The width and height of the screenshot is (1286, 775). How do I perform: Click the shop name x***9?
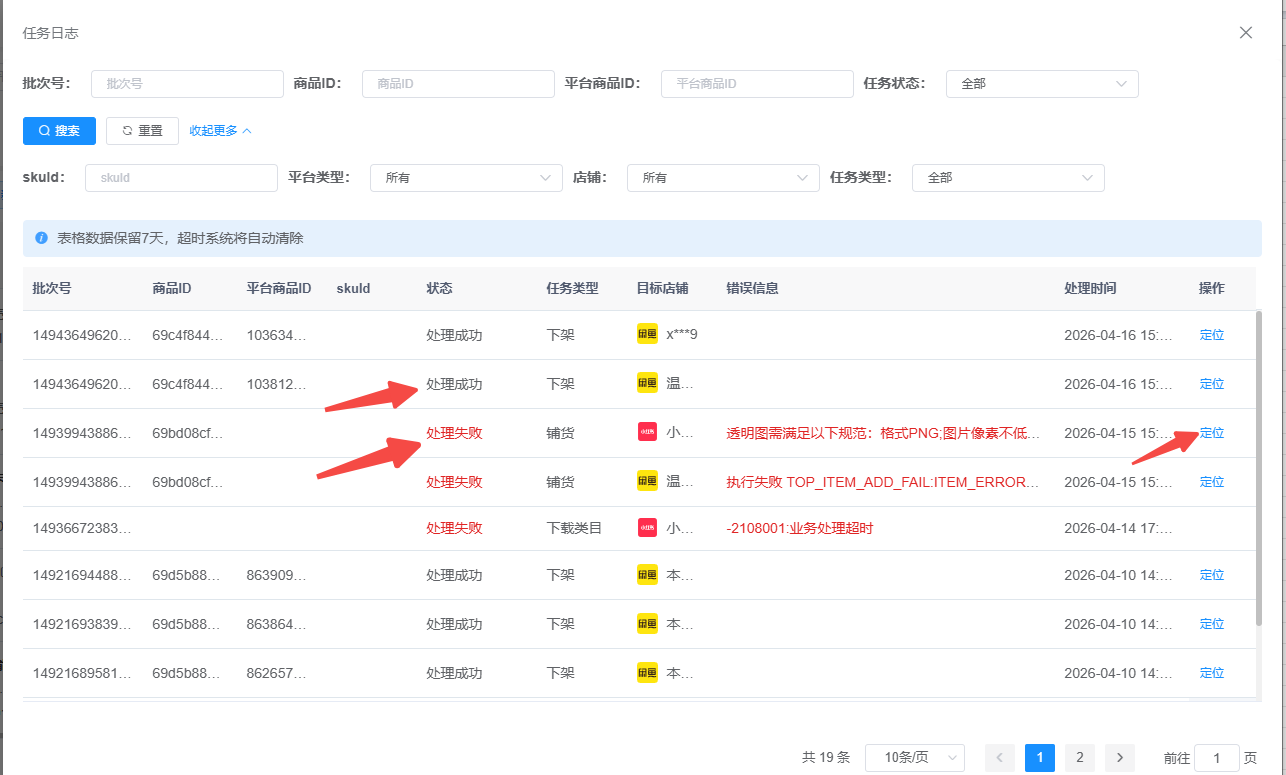pos(682,335)
